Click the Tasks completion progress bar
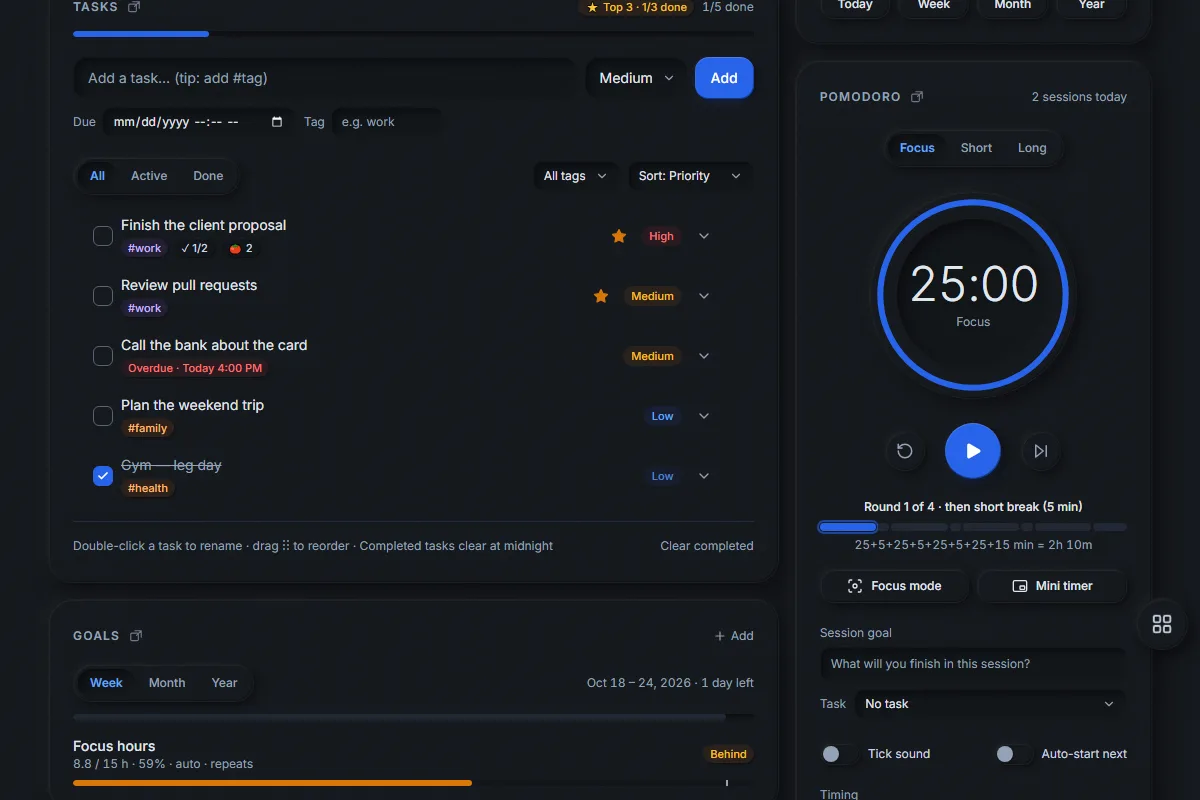The height and width of the screenshot is (800, 1200). point(413,34)
